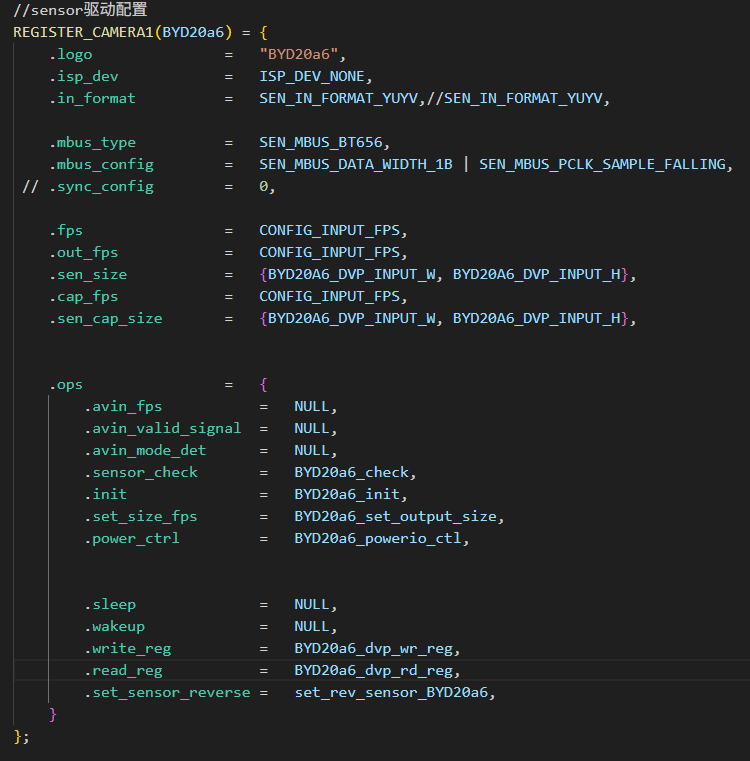This screenshot has width=750, height=761.
Task: Select BYD20A6_DVP_INPUT_H on the .sen_cap_size line
Action: coord(536,319)
